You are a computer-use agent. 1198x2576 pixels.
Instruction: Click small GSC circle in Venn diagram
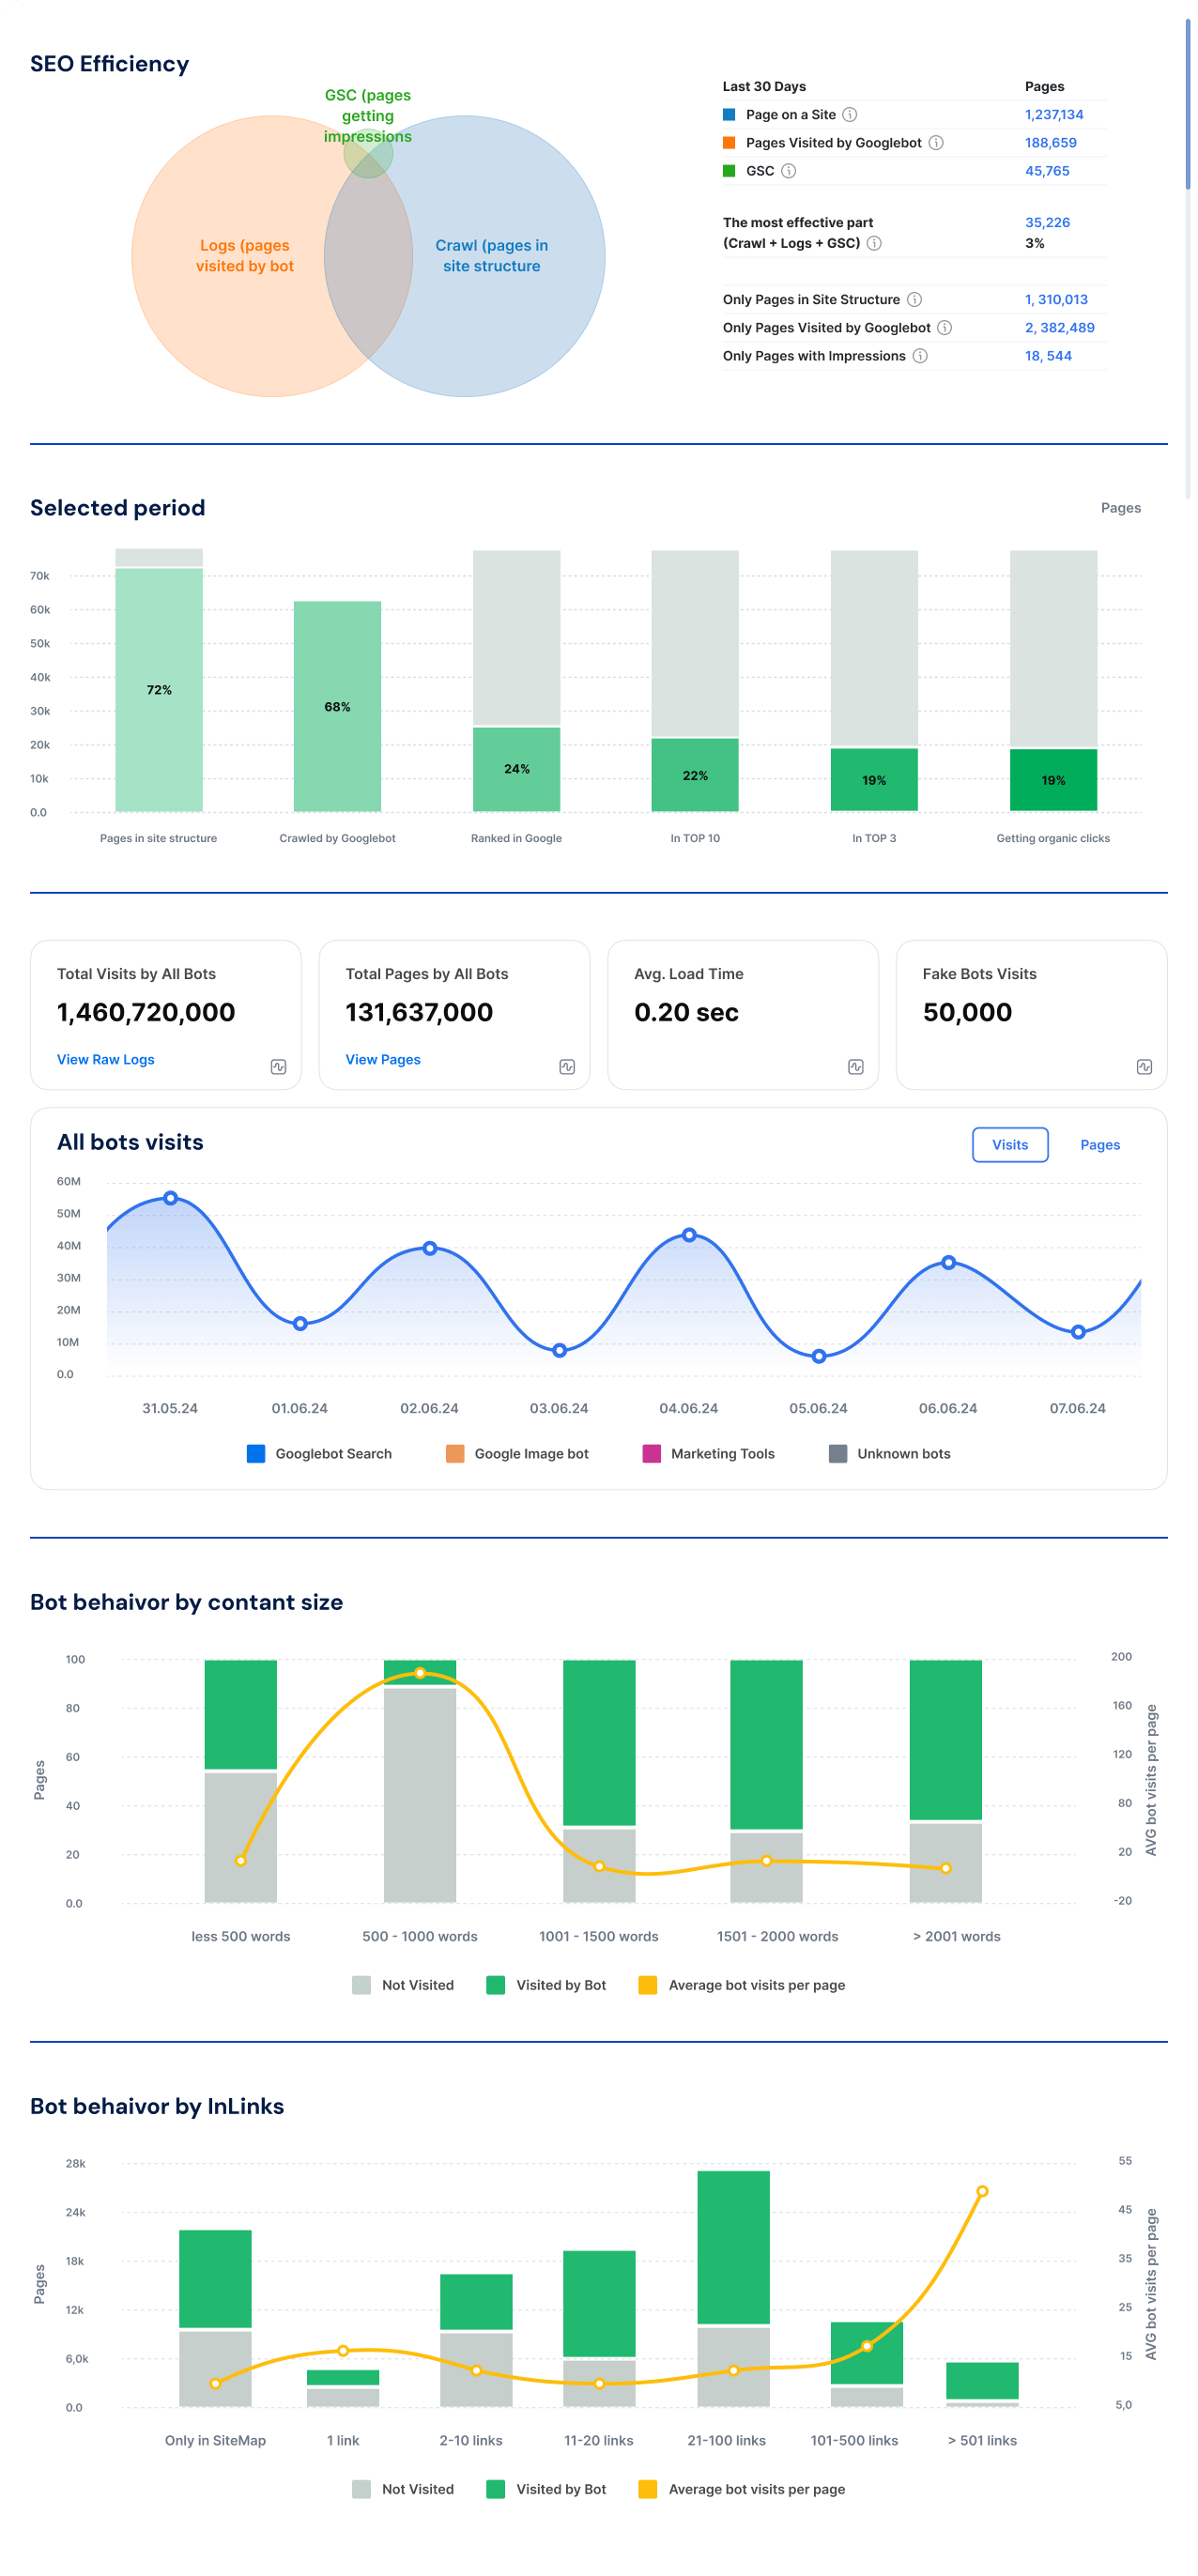368,153
